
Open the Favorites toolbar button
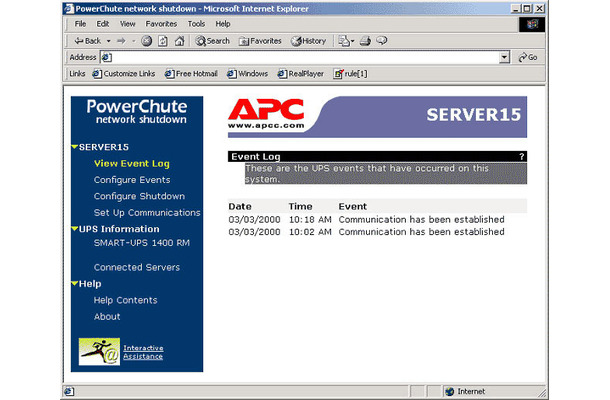(260, 41)
